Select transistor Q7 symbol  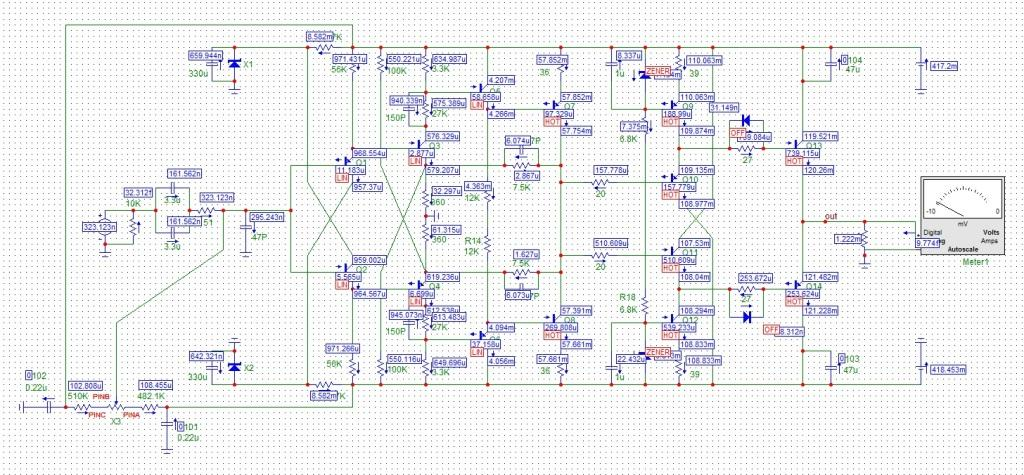click(555, 105)
